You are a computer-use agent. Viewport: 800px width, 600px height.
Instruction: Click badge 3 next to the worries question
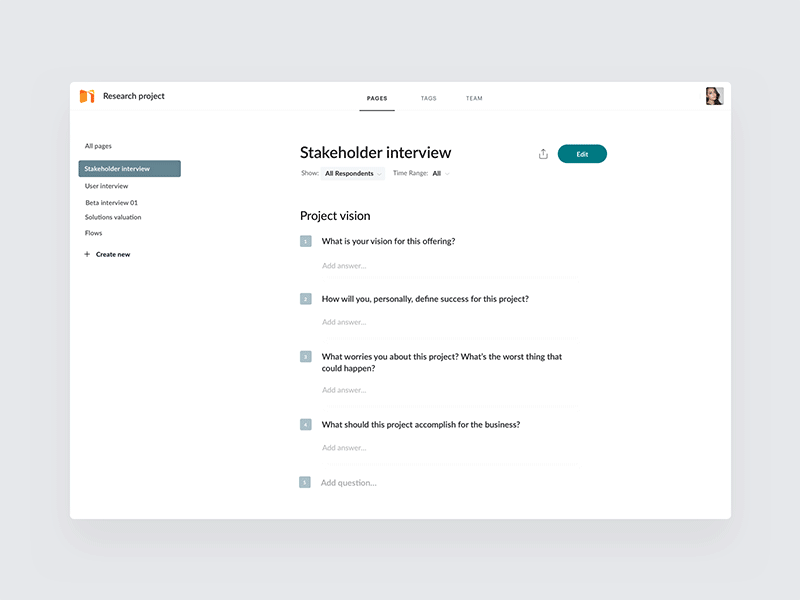coord(305,355)
